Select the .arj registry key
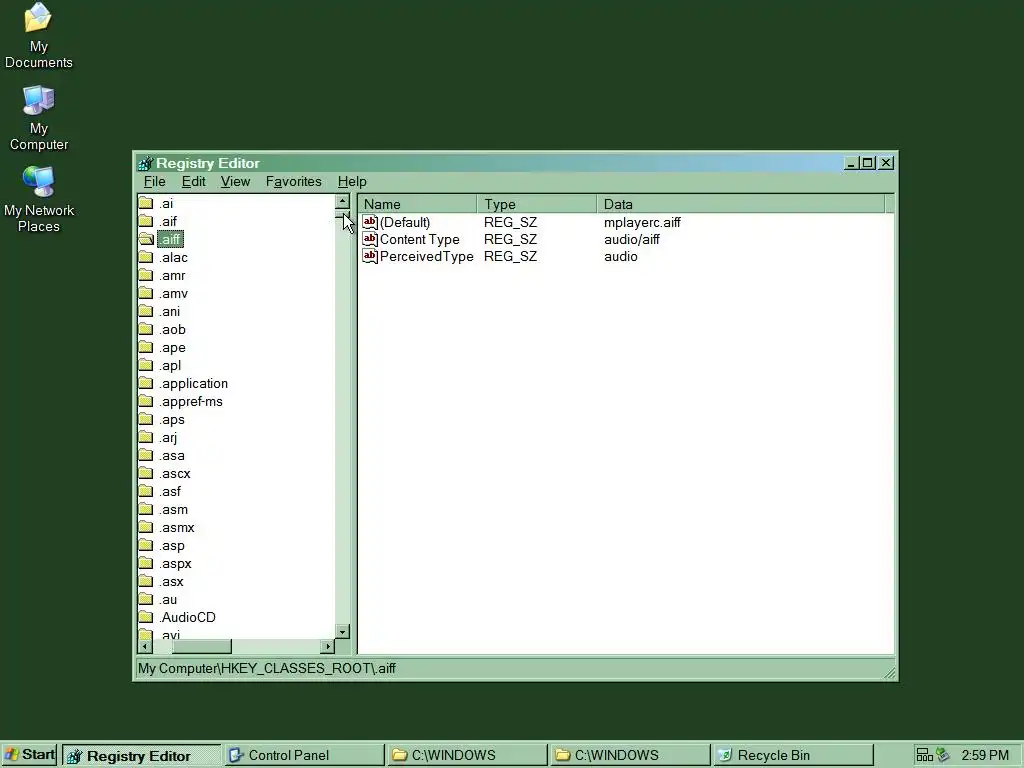The width and height of the screenshot is (1024, 768). click(168, 438)
